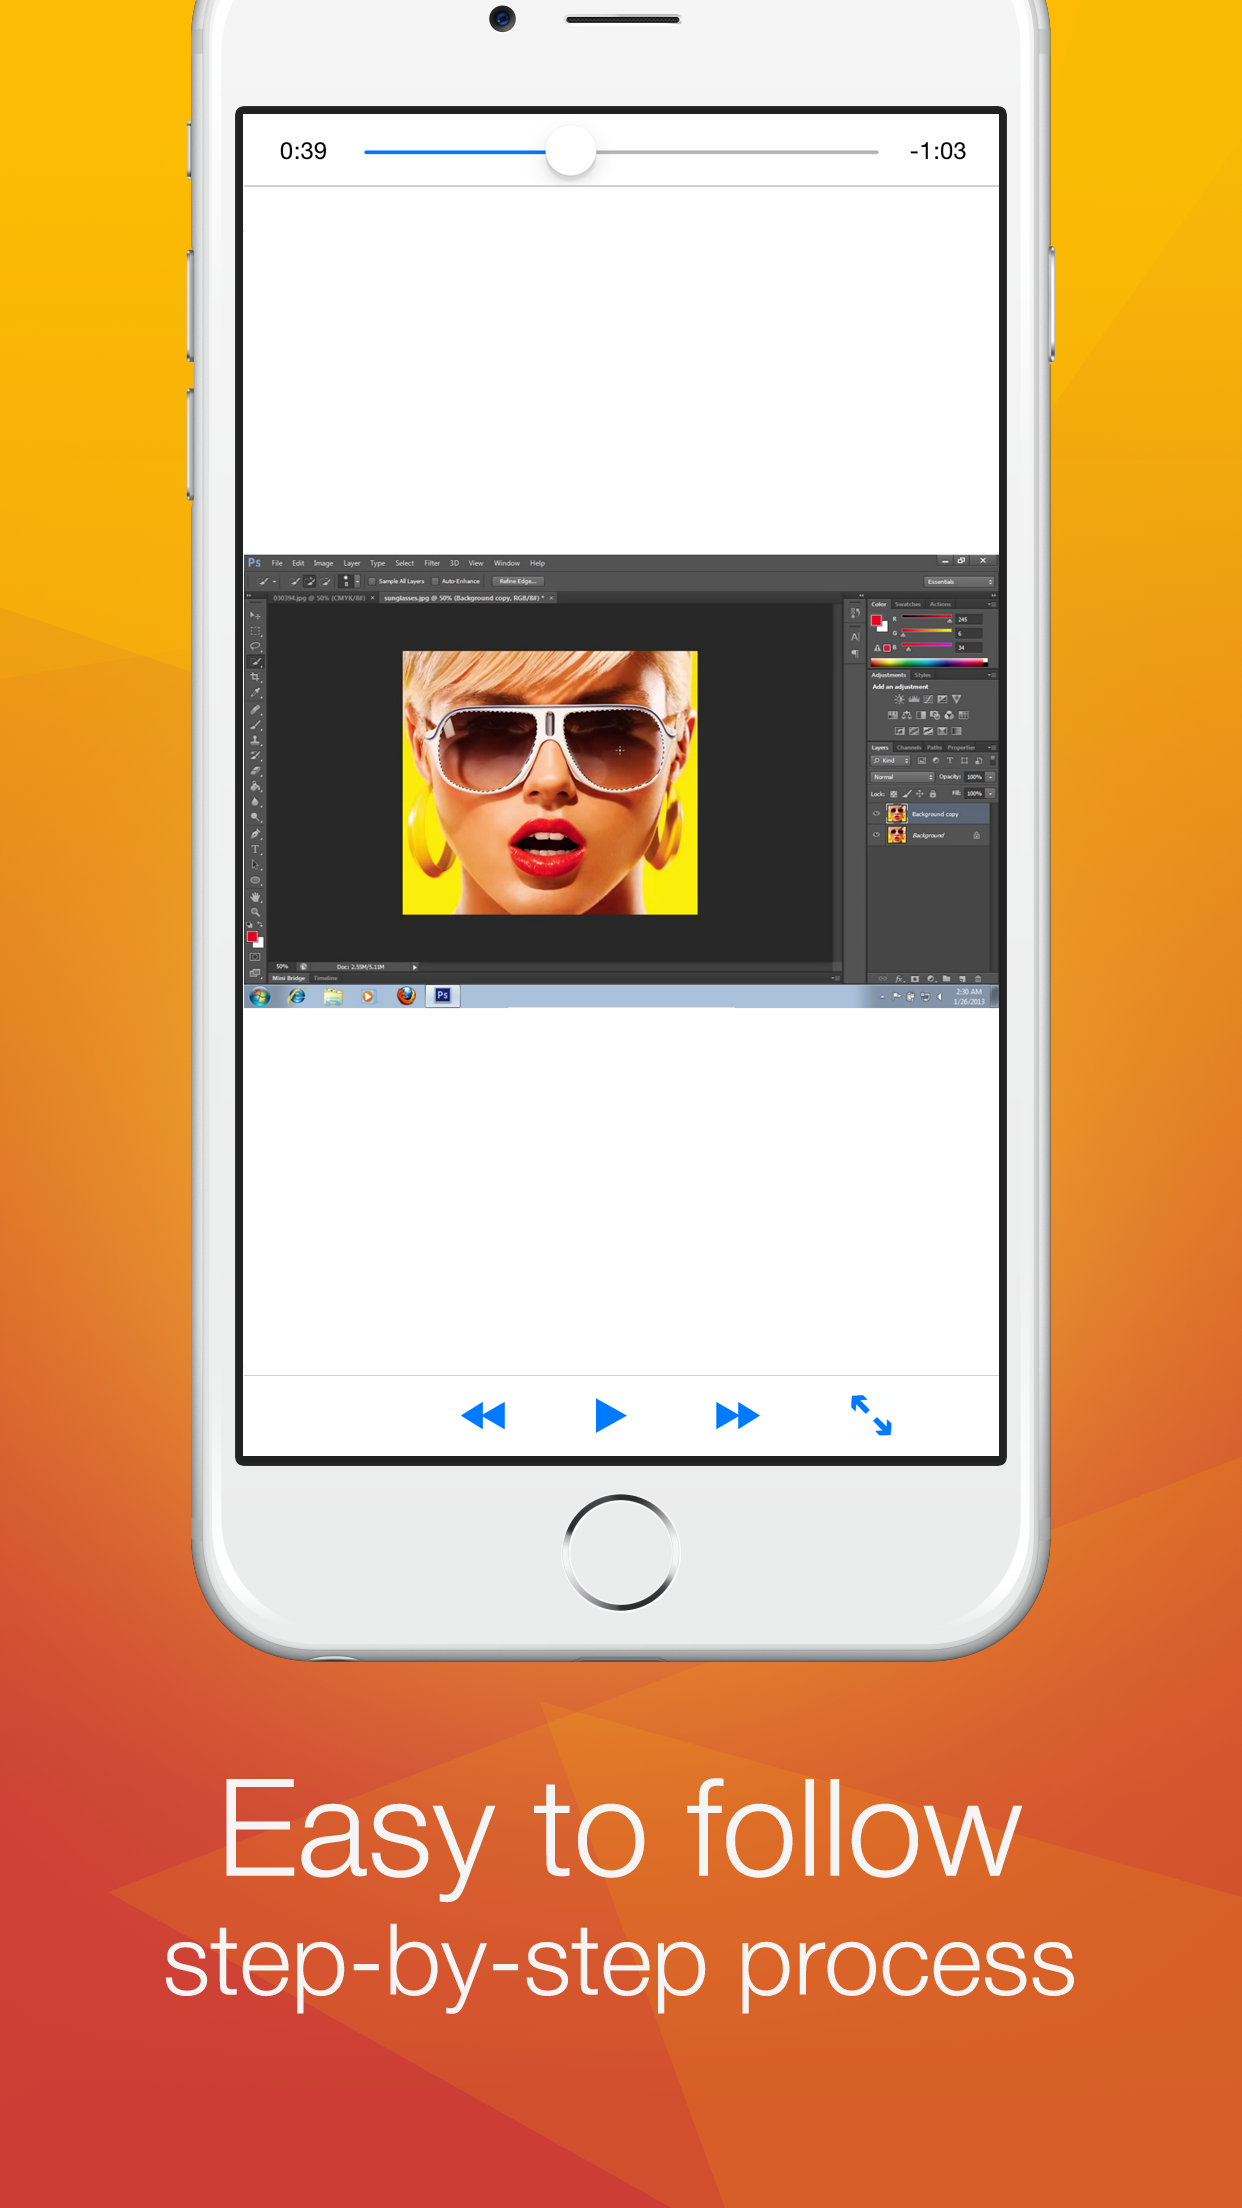The image size is (1242, 2208).
Task: Click the Firefox icon in taskbar
Action: pyautogui.click(x=406, y=996)
